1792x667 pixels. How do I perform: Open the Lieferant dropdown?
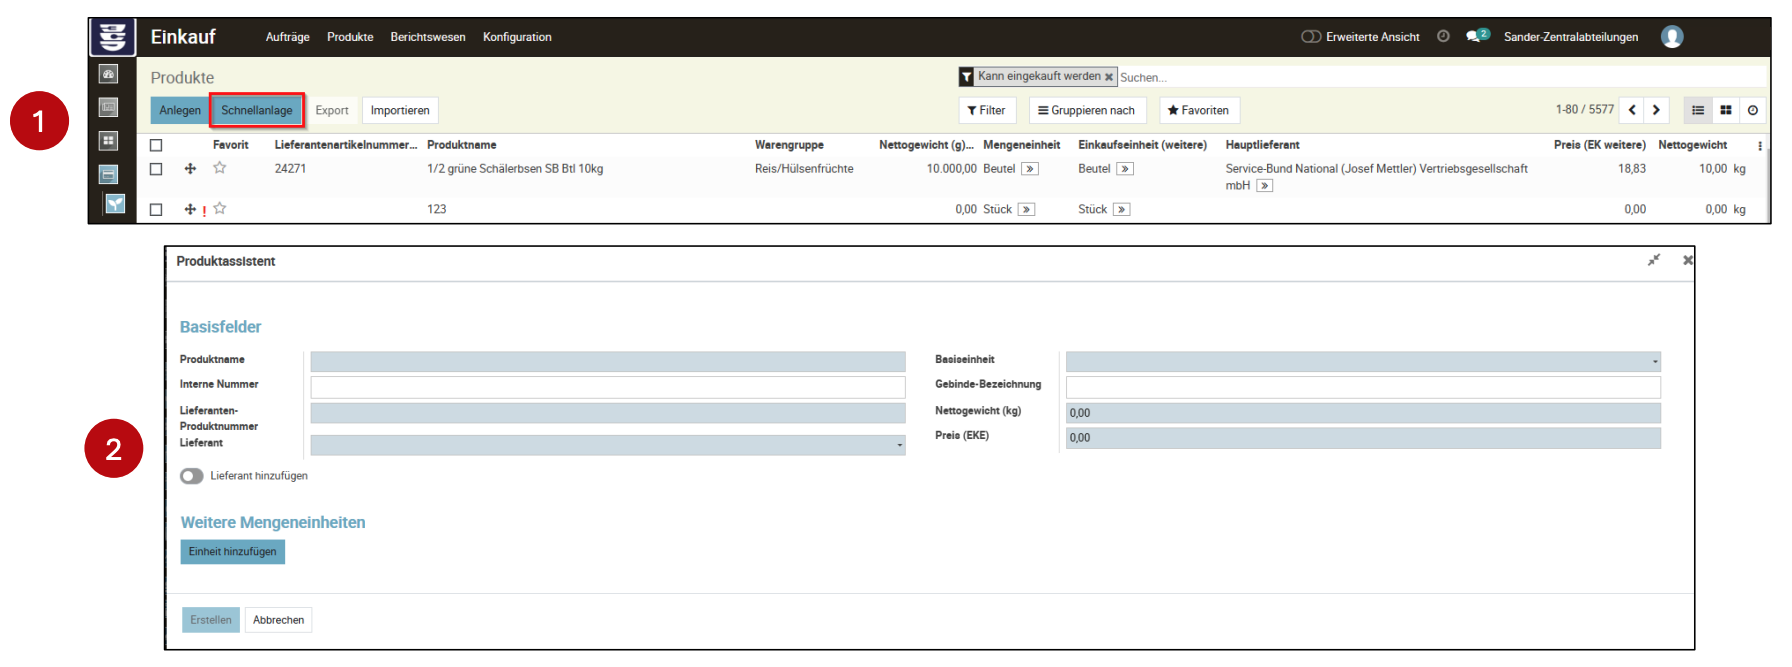607,445
